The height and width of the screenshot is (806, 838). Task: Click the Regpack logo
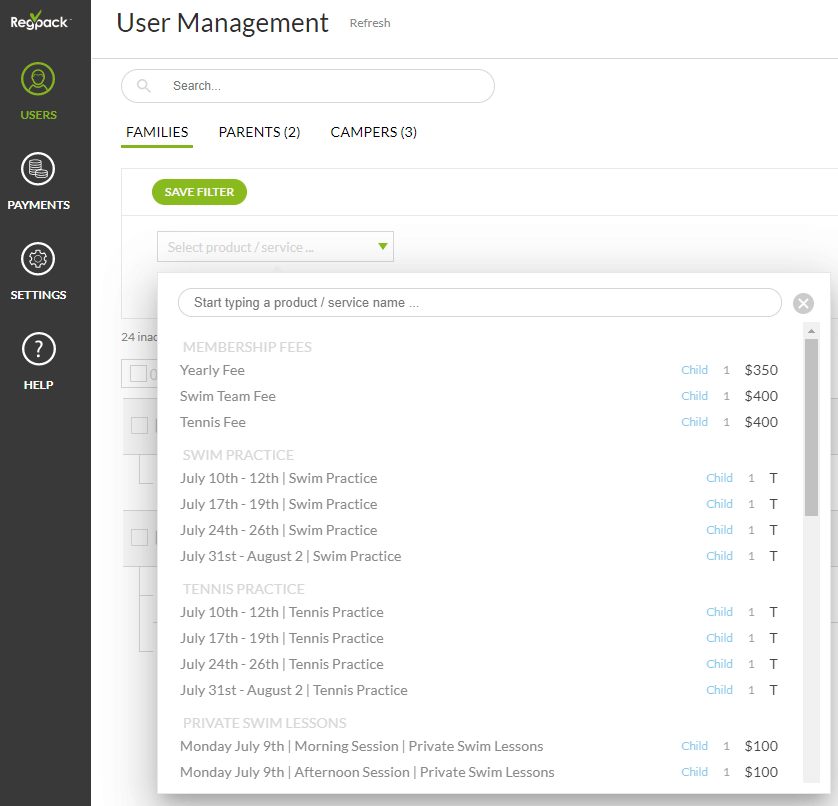click(40, 20)
